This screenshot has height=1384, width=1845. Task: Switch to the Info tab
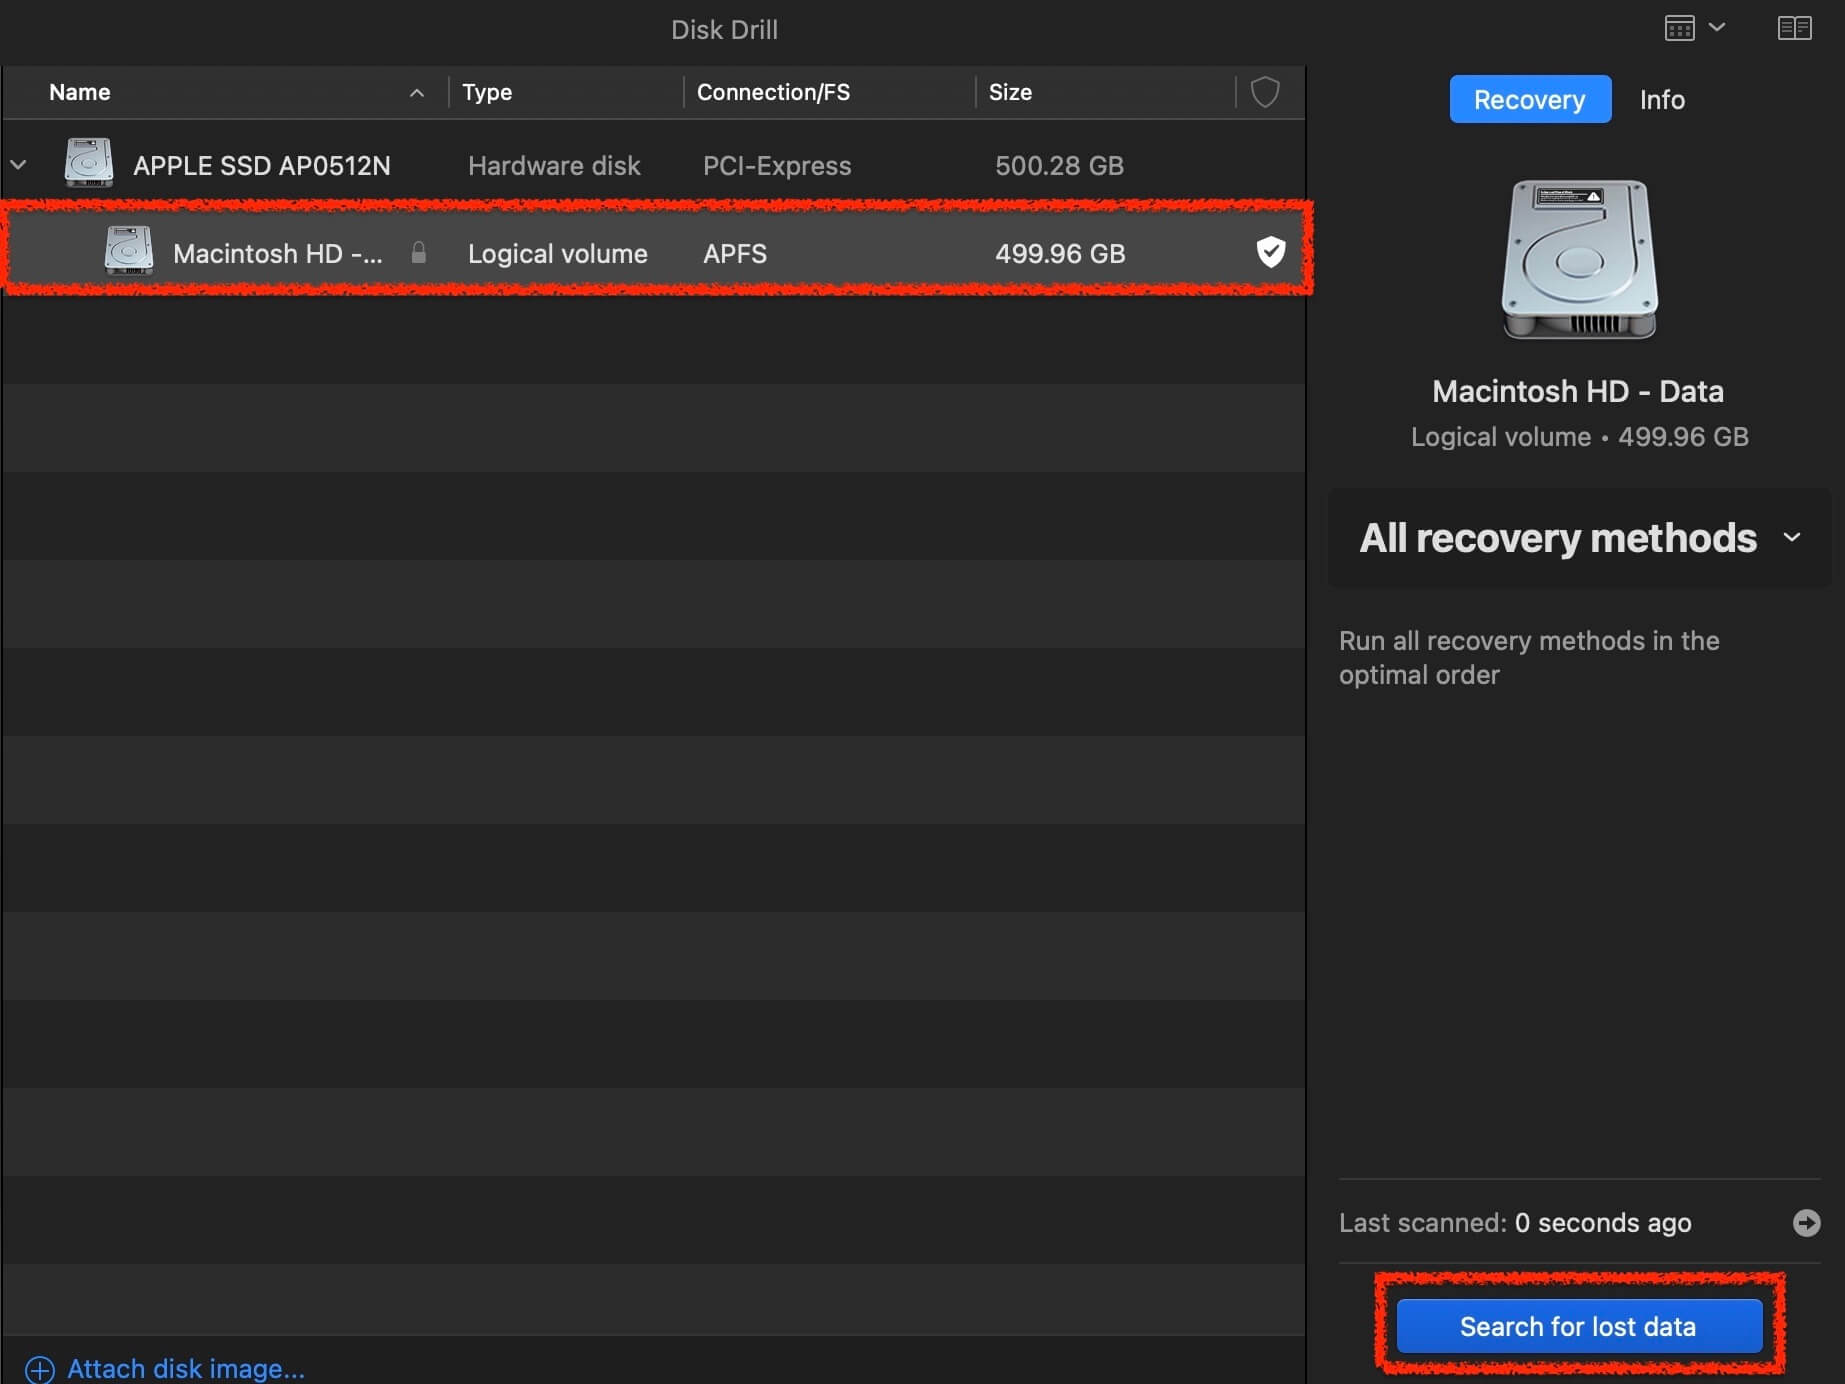pyautogui.click(x=1662, y=100)
